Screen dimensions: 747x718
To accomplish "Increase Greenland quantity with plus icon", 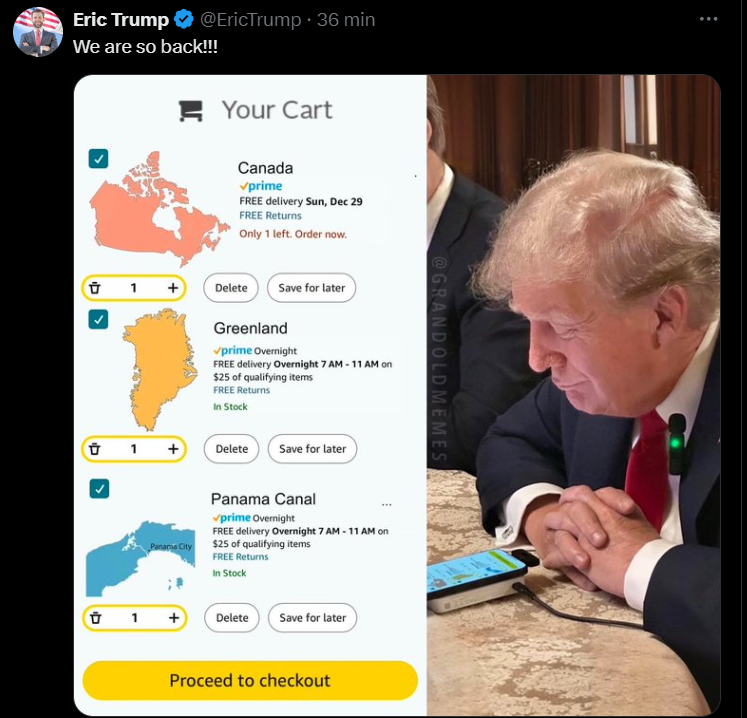I will tap(173, 449).
